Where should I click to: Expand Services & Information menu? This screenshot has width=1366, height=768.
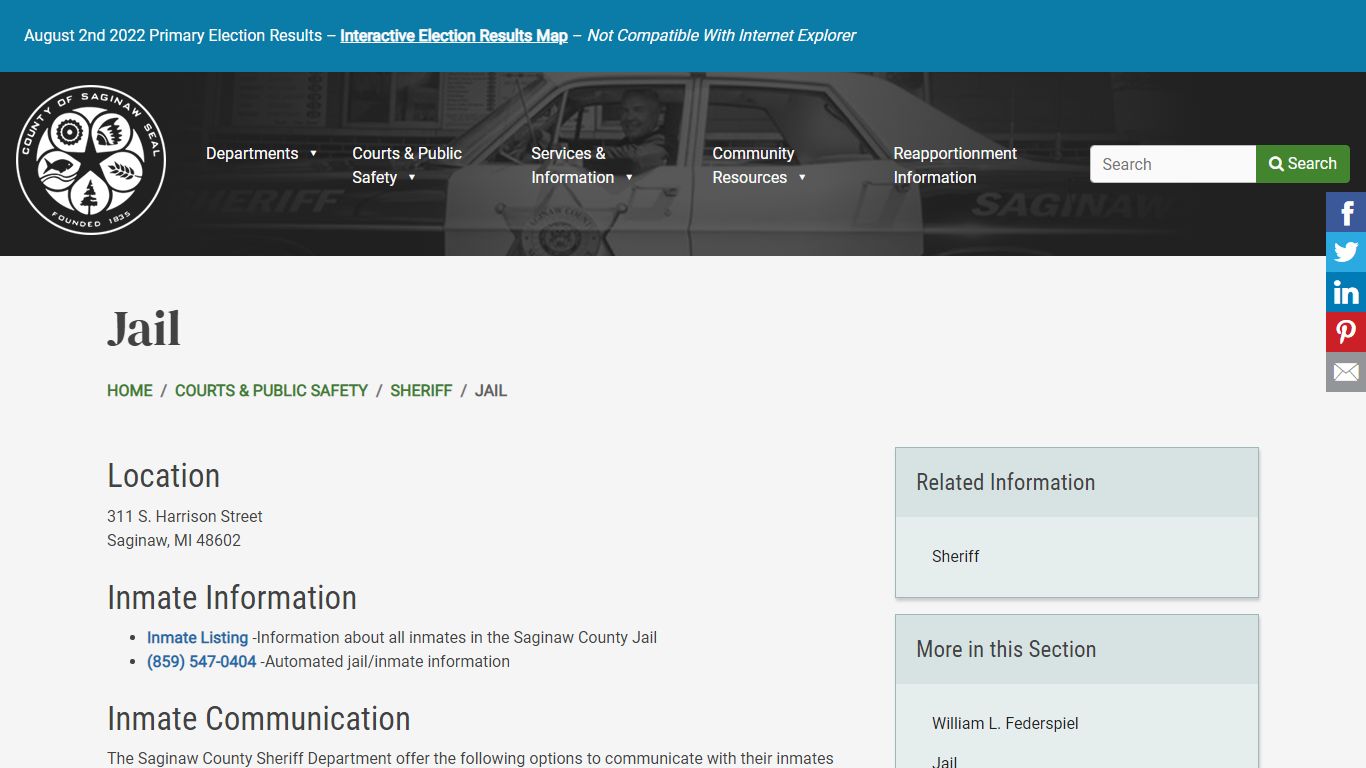tap(582, 165)
